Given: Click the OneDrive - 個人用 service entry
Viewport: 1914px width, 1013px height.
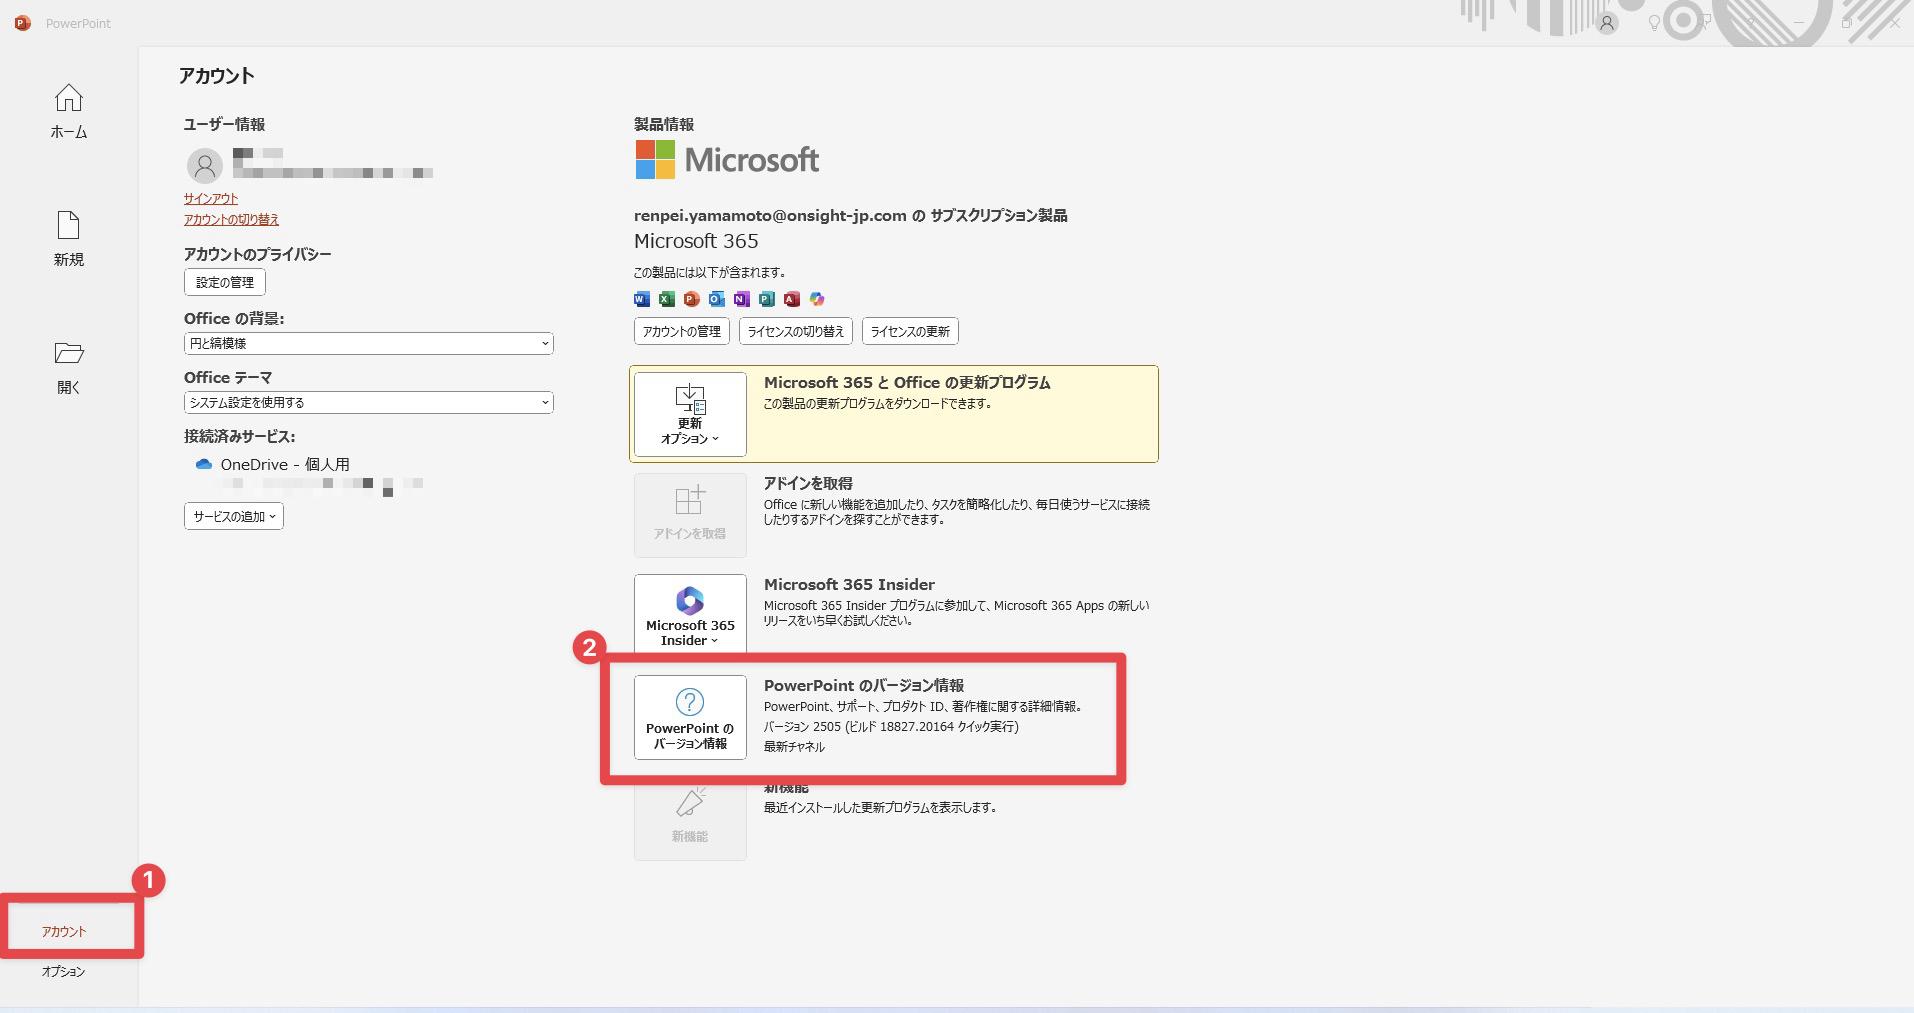Looking at the screenshot, I should click(285, 464).
